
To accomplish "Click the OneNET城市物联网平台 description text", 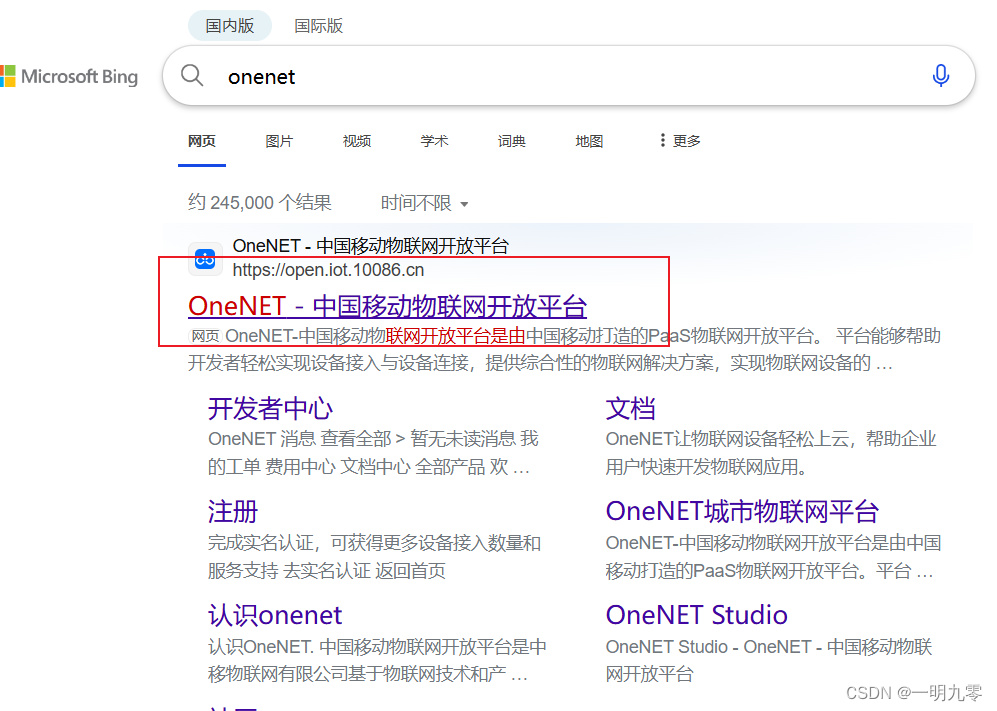I will point(773,556).
